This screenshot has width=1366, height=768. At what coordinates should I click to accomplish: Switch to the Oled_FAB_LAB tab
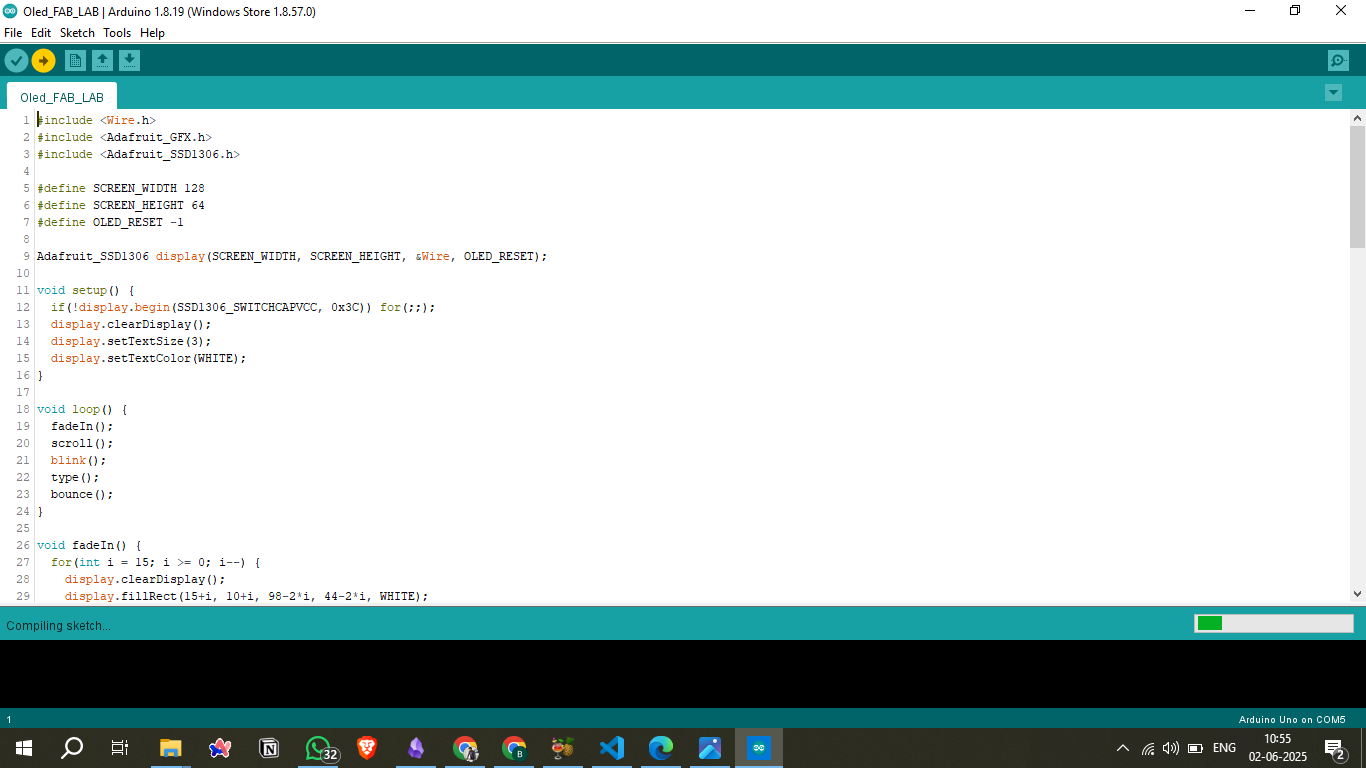(x=62, y=97)
